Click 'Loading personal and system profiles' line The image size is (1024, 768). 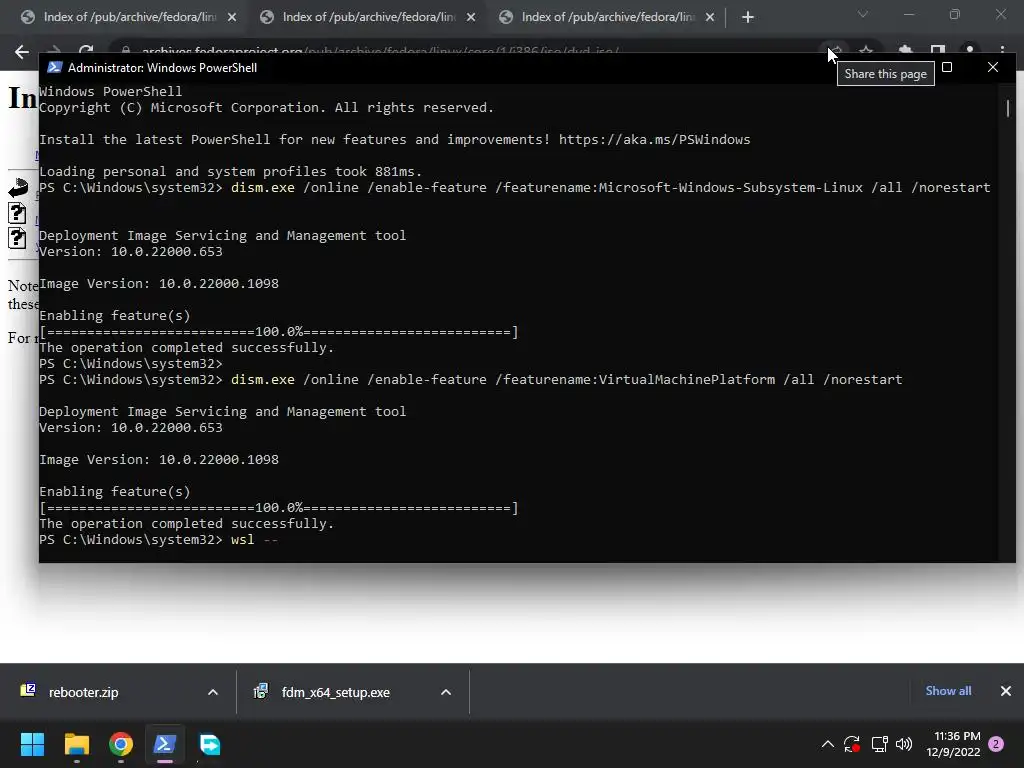point(231,172)
